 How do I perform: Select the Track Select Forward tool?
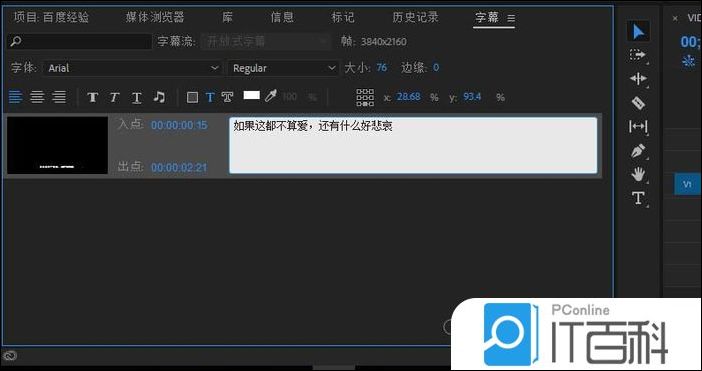pyautogui.click(x=638, y=55)
